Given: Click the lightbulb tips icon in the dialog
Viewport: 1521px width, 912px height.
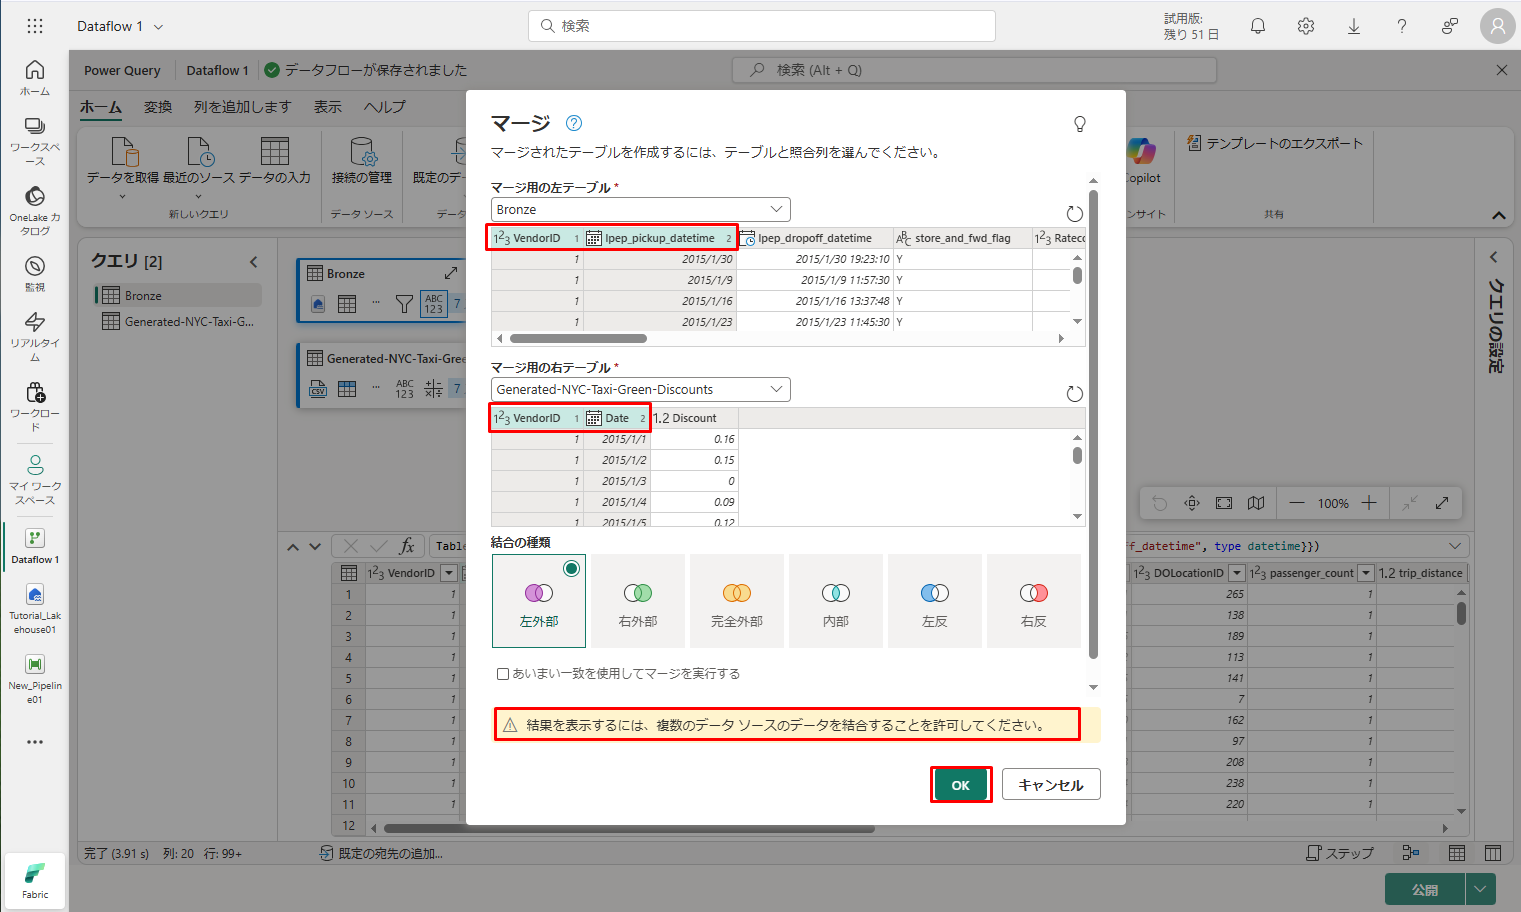Looking at the screenshot, I should [x=1080, y=124].
